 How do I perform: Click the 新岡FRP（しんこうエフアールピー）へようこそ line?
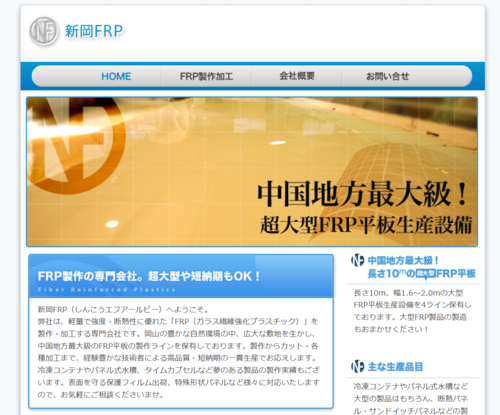[x=123, y=309]
